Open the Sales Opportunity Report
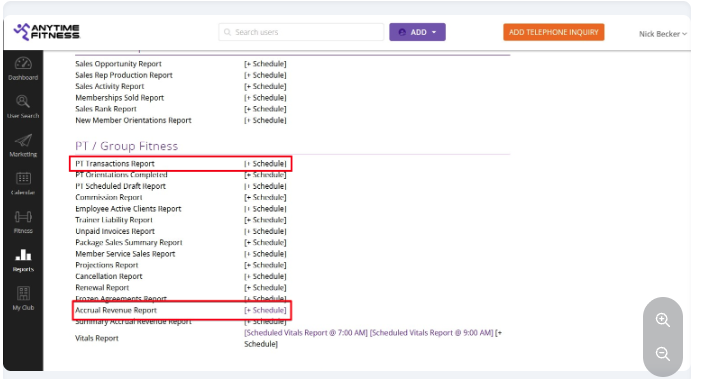The width and height of the screenshot is (707, 379). (x=118, y=64)
